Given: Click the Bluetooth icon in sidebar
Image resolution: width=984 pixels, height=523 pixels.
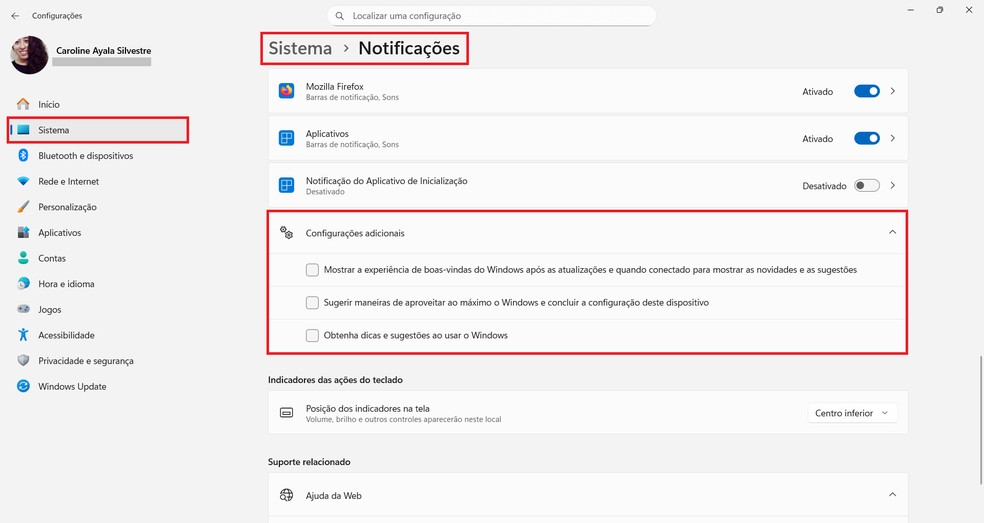Looking at the screenshot, I should 23,156.
